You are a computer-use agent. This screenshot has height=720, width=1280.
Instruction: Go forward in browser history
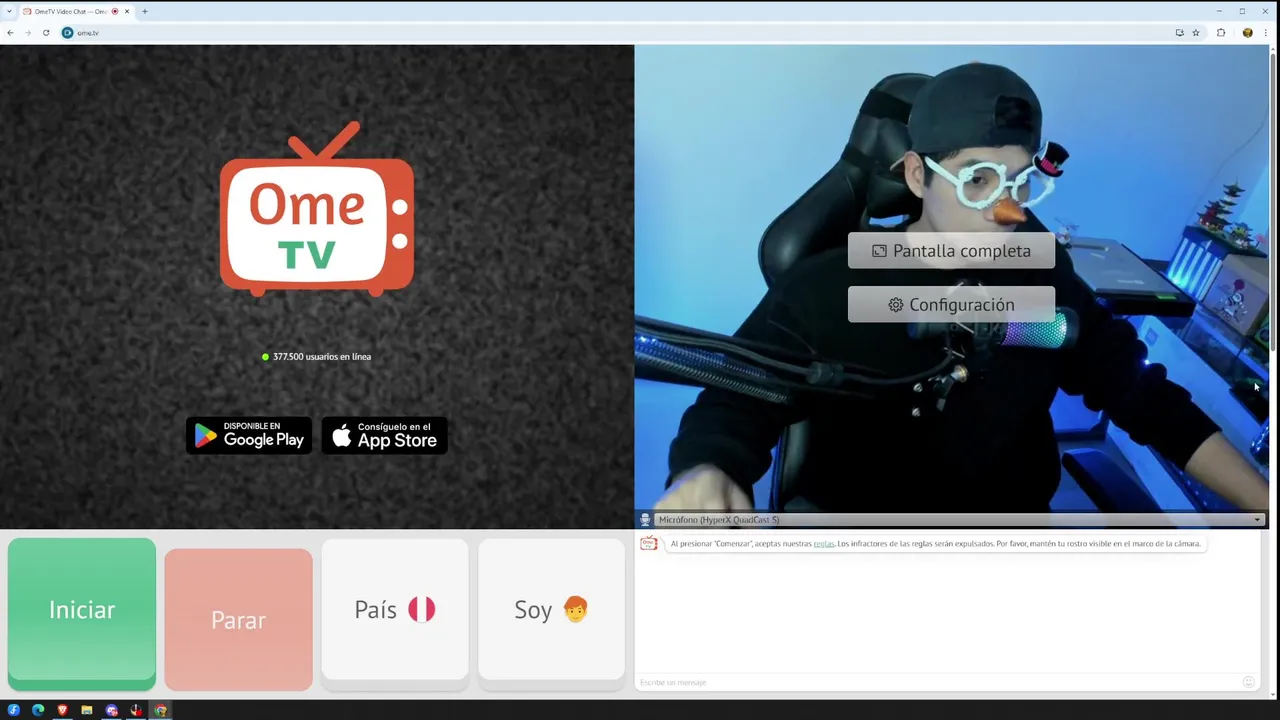click(28, 33)
